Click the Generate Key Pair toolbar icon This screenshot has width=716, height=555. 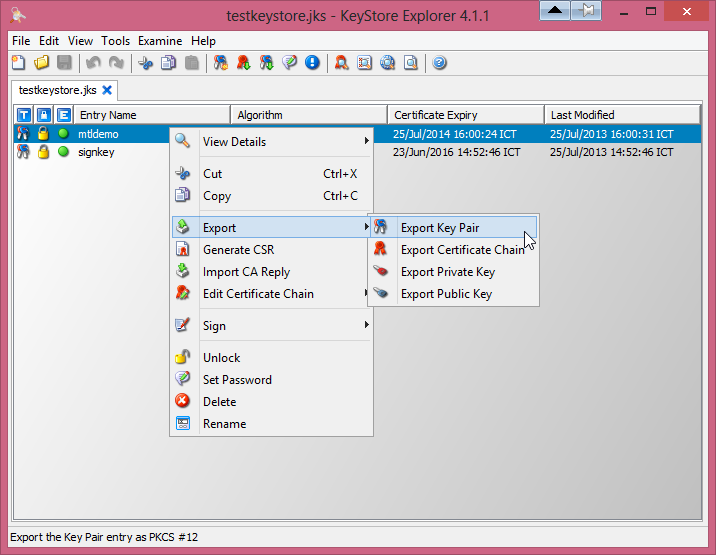coord(221,63)
